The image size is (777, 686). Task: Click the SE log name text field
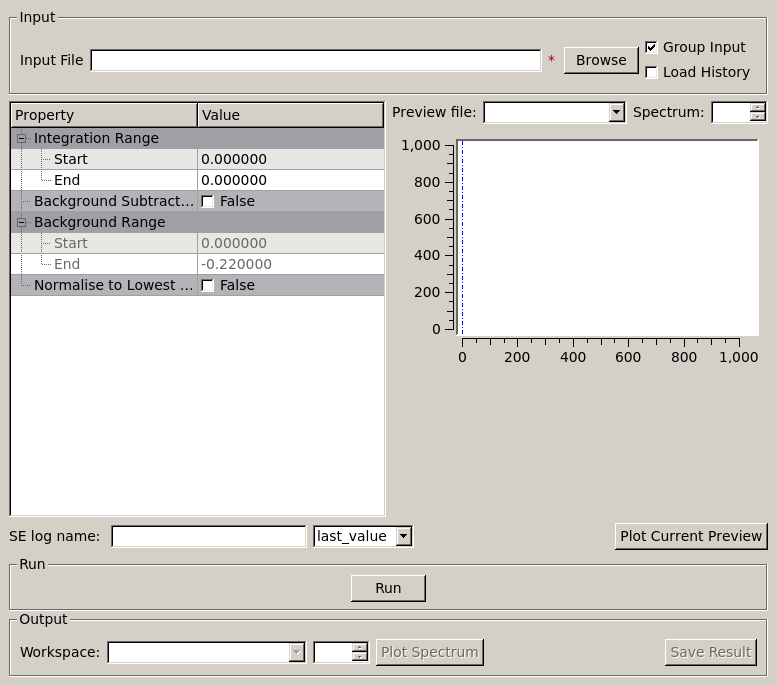pos(208,537)
